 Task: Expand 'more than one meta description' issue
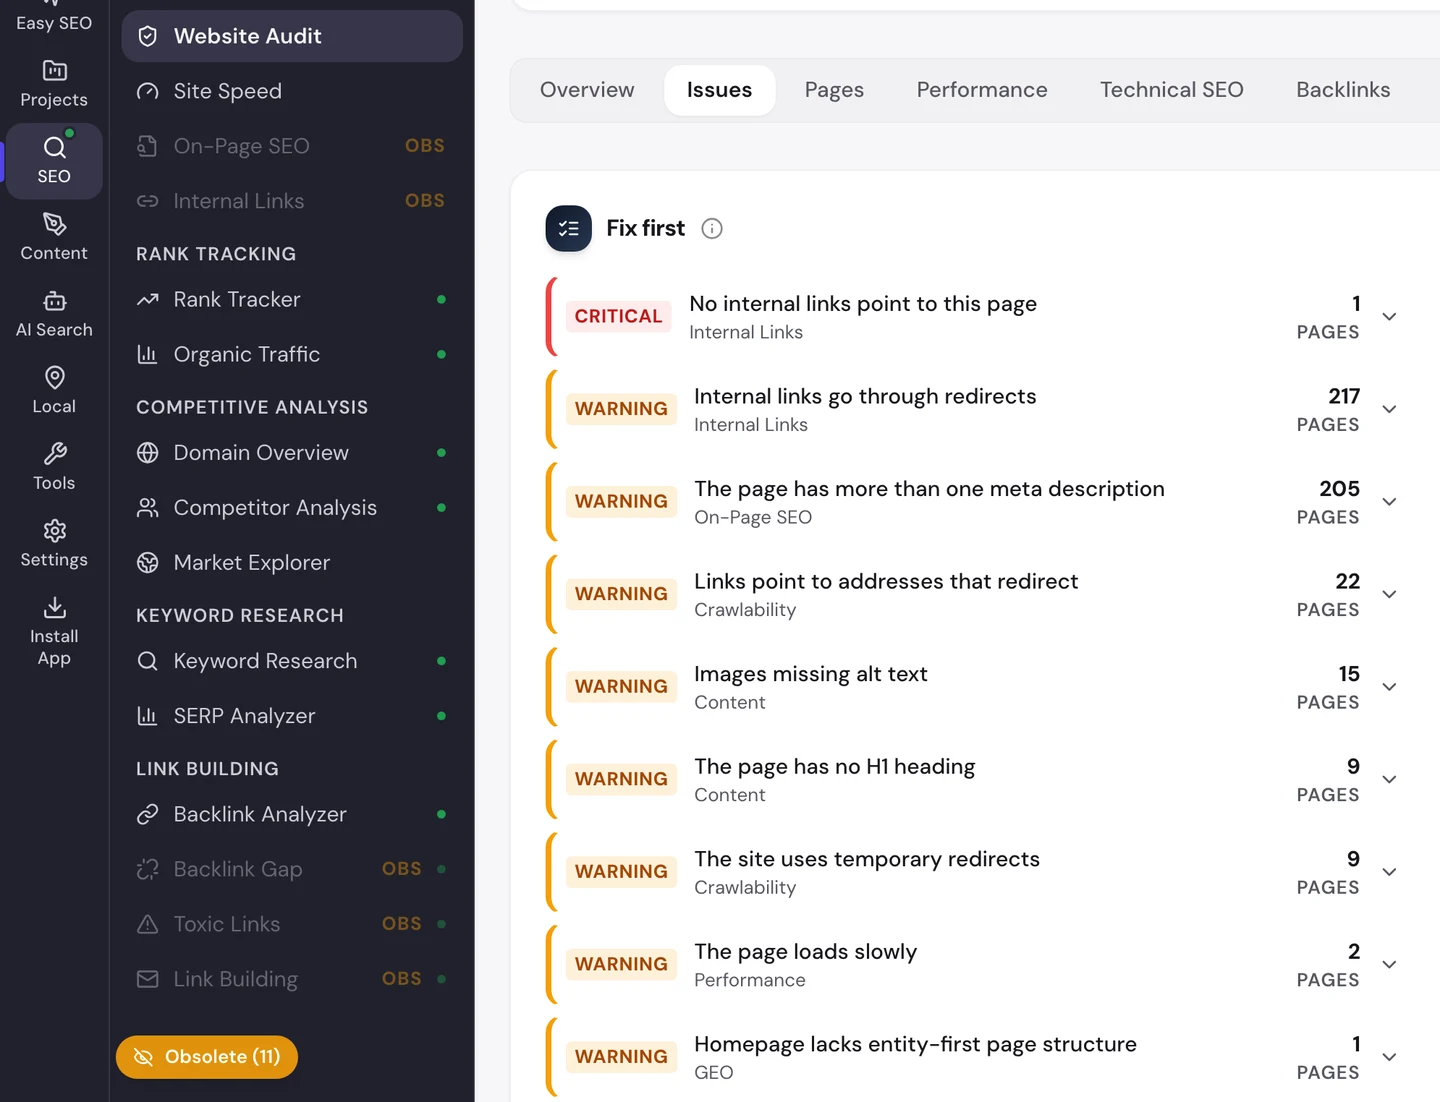[x=1389, y=502]
